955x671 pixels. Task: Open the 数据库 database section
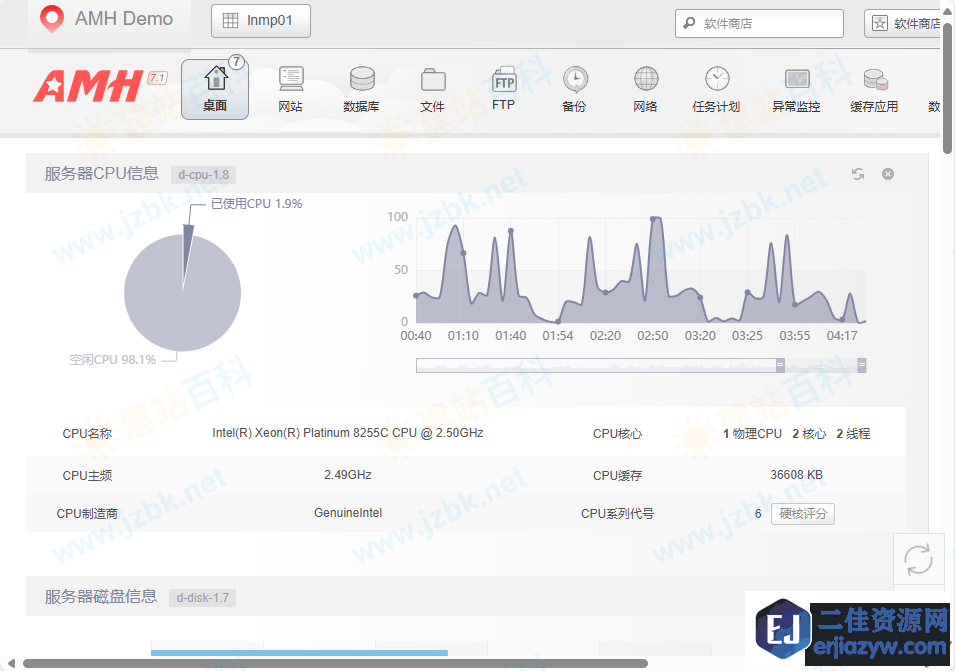[x=361, y=90]
